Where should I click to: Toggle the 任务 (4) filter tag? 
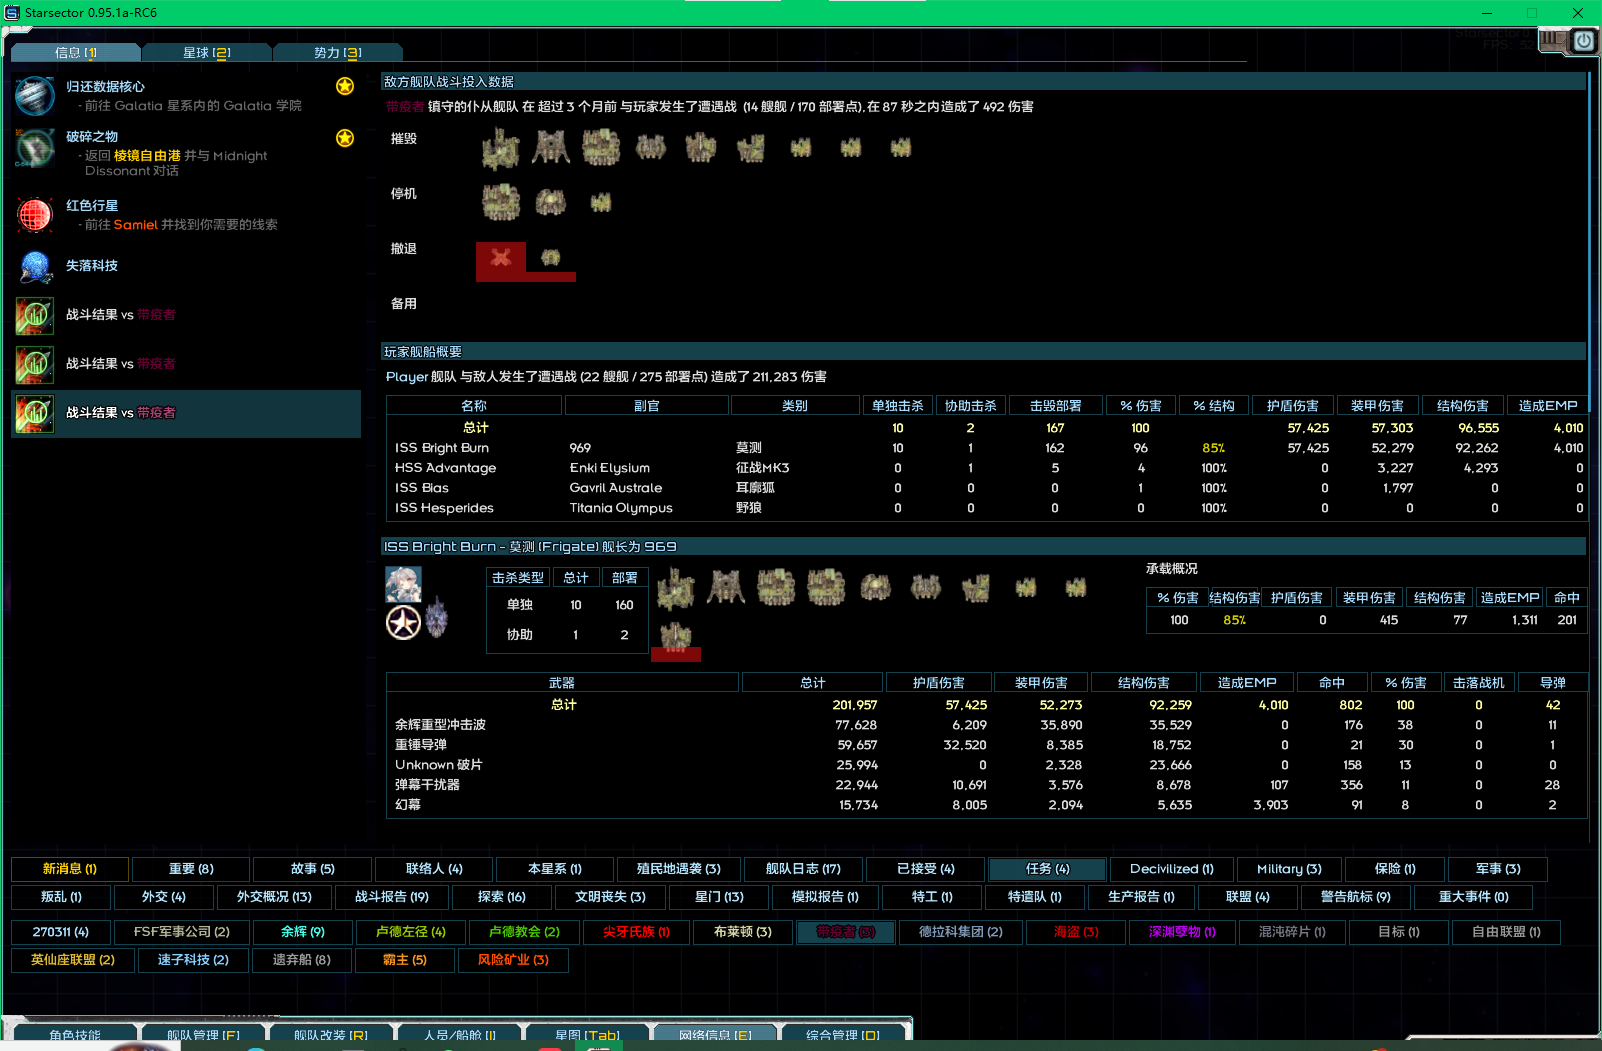point(1047,869)
